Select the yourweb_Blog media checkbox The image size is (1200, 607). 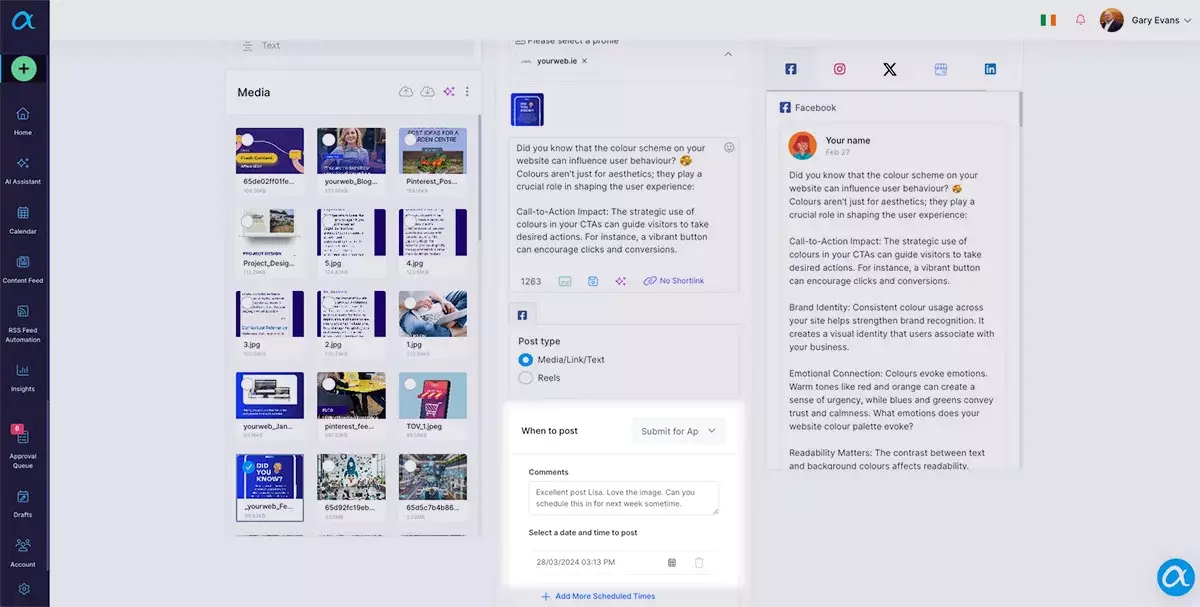[x=328, y=140]
